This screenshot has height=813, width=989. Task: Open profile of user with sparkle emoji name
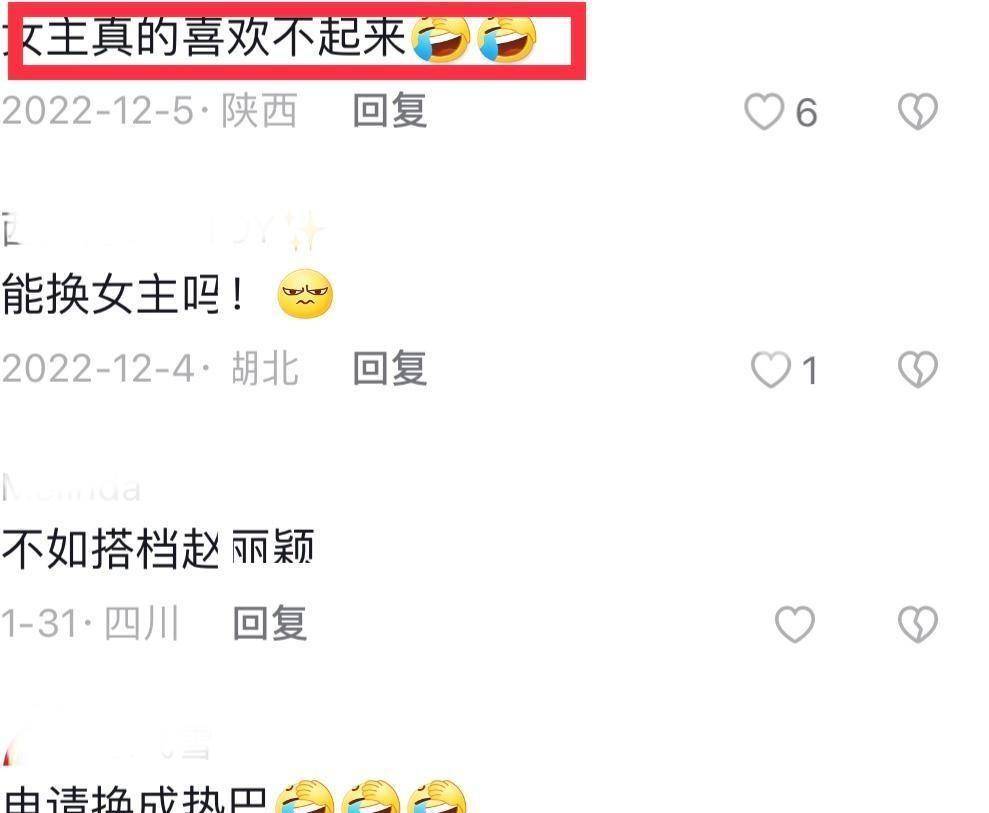(x=163, y=230)
